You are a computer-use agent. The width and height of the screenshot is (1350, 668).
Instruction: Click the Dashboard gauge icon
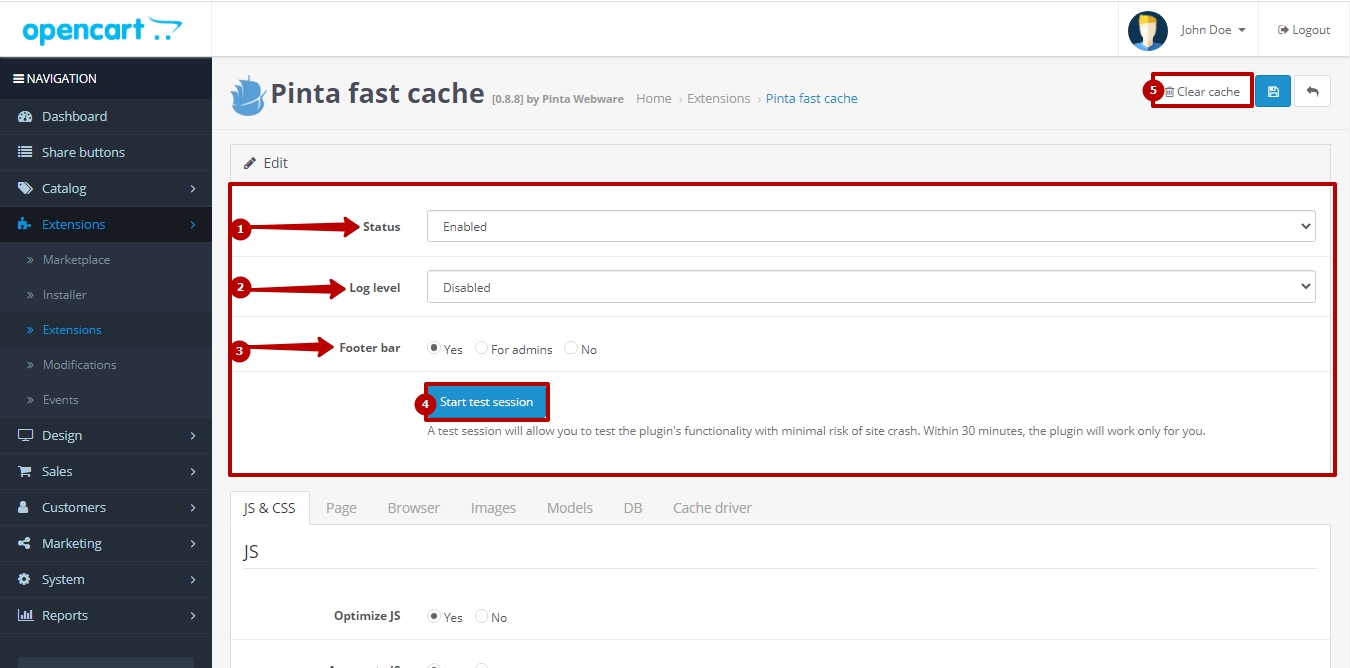(x=25, y=116)
